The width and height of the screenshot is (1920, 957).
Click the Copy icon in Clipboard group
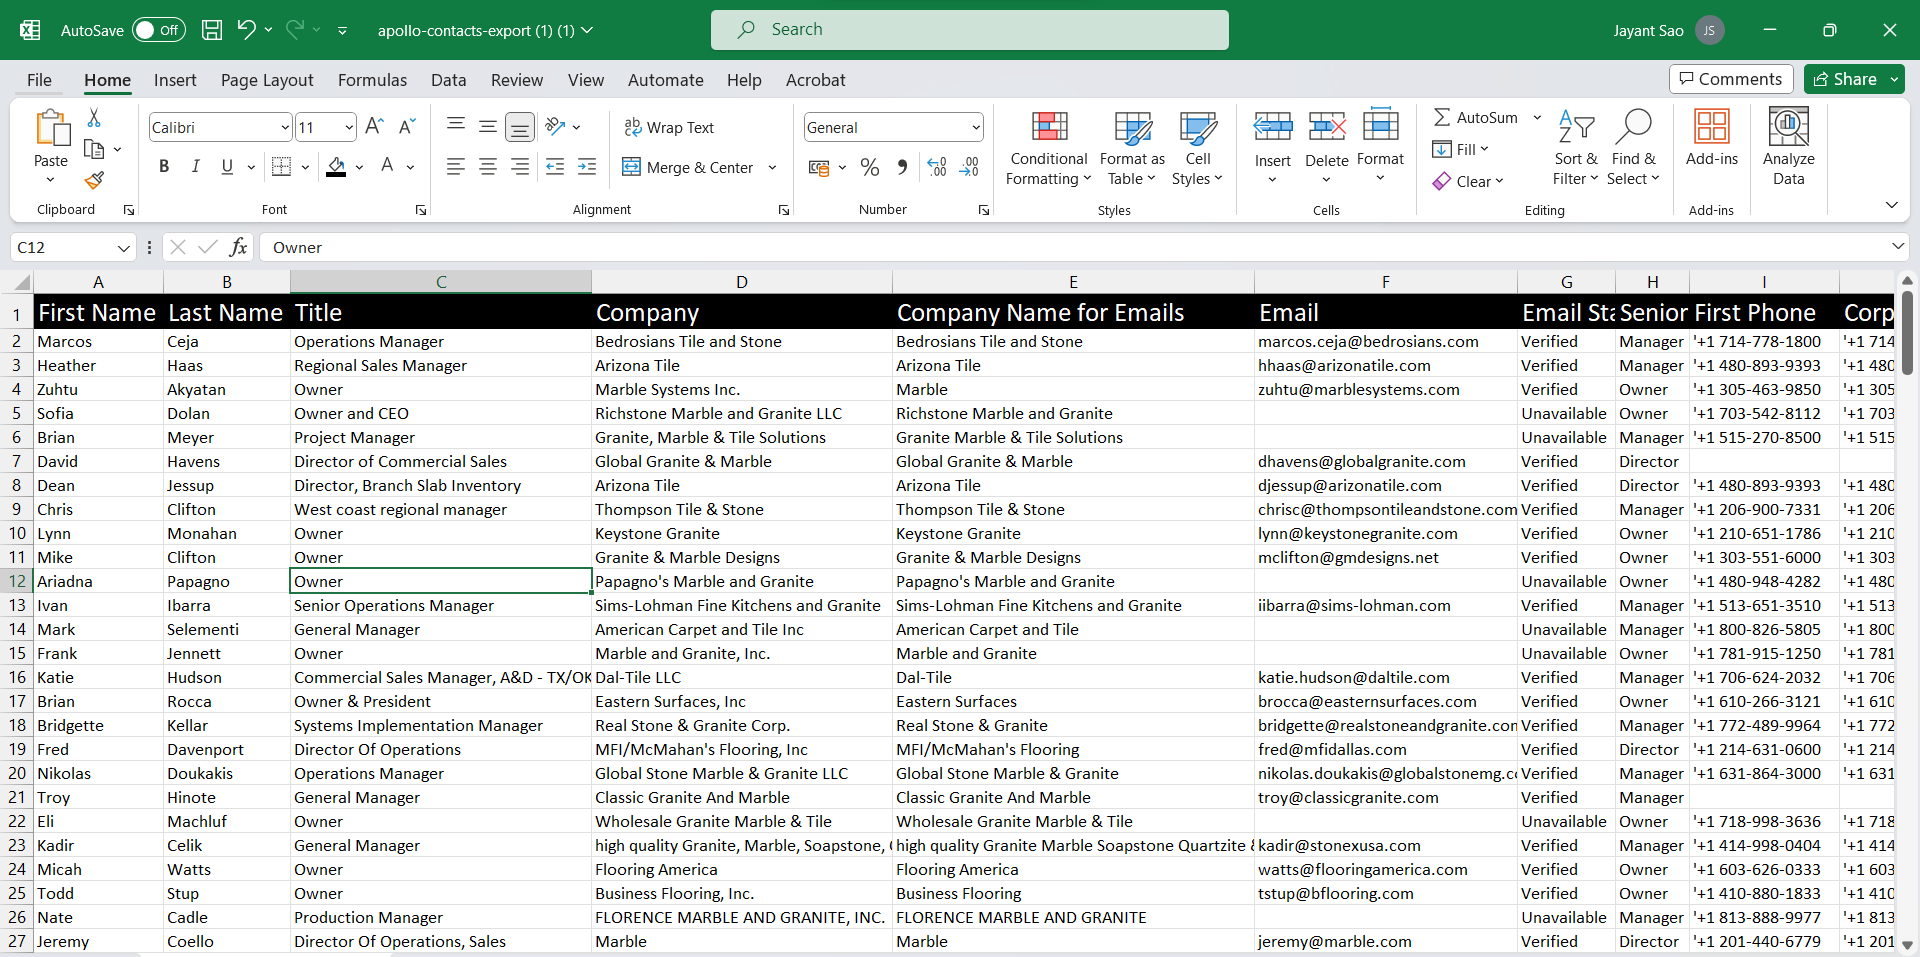click(x=94, y=149)
